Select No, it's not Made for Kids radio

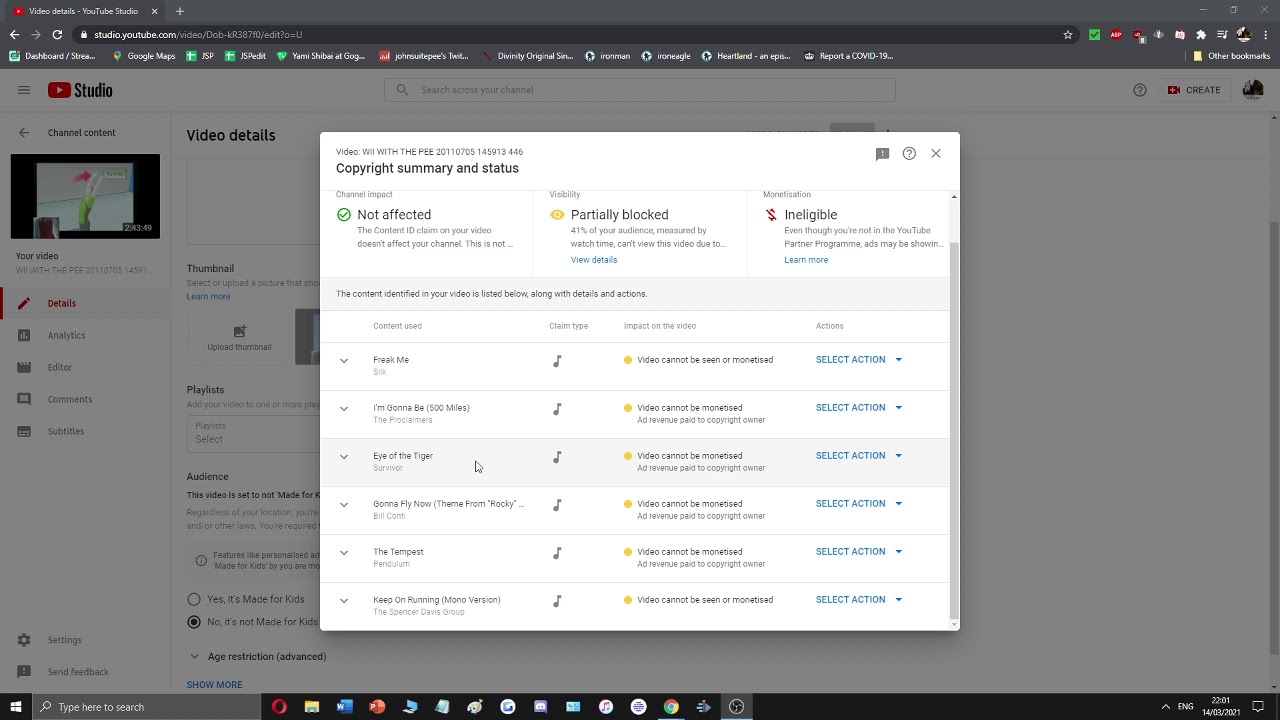(x=194, y=622)
